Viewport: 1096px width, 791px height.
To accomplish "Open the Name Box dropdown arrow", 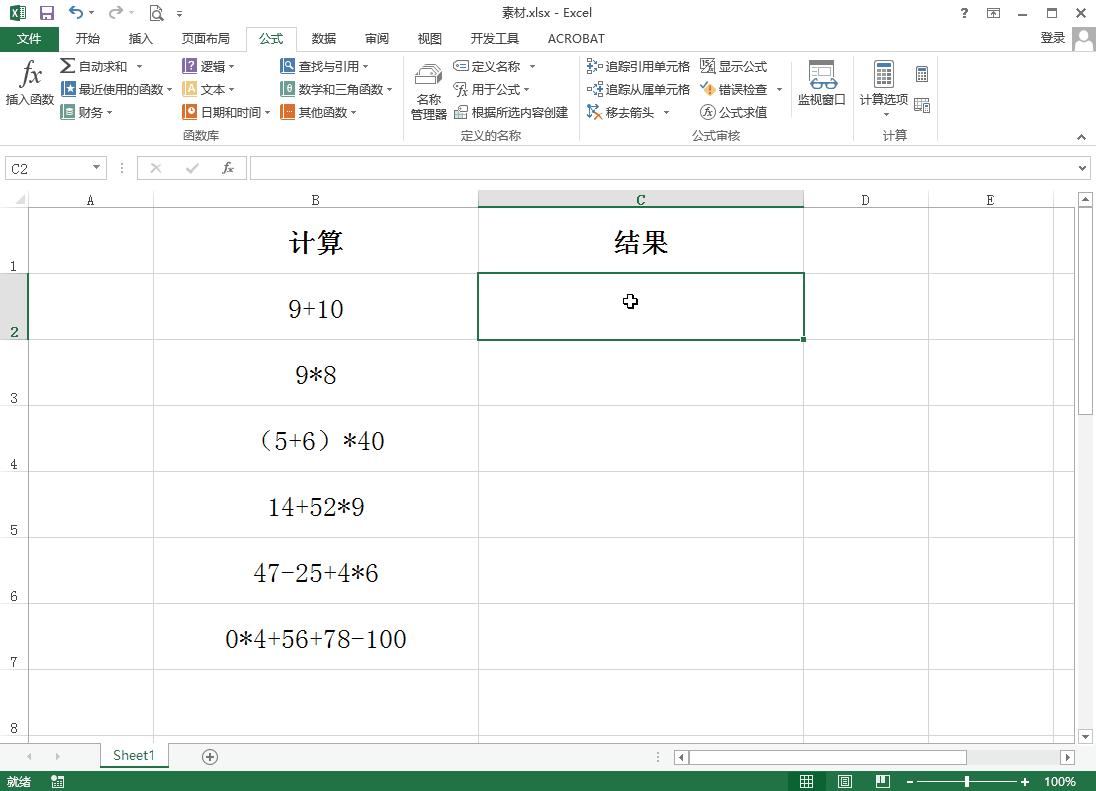I will pyautogui.click(x=96, y=168).
